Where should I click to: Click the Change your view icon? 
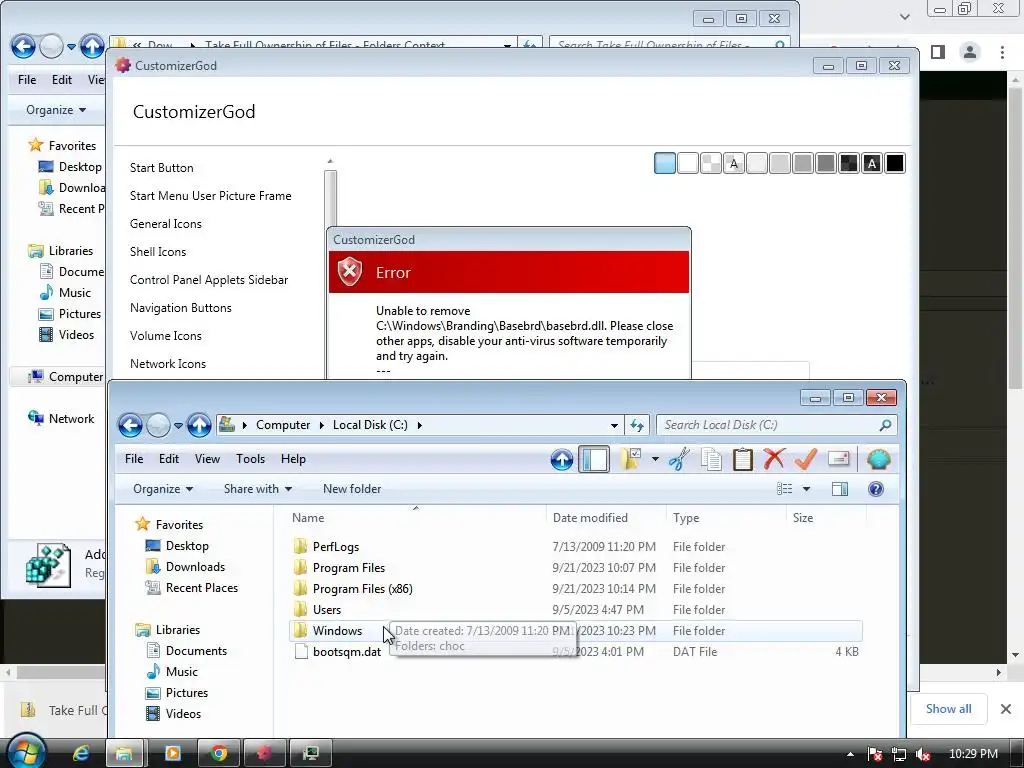[785, 488]
